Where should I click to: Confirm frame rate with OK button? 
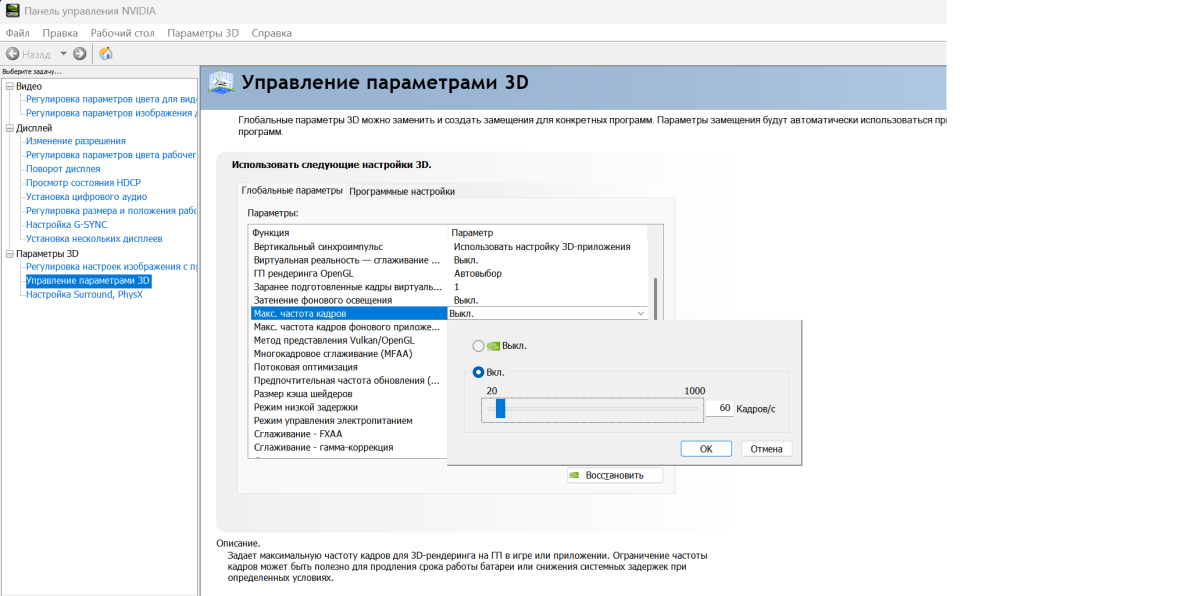[x=706, y=449]
